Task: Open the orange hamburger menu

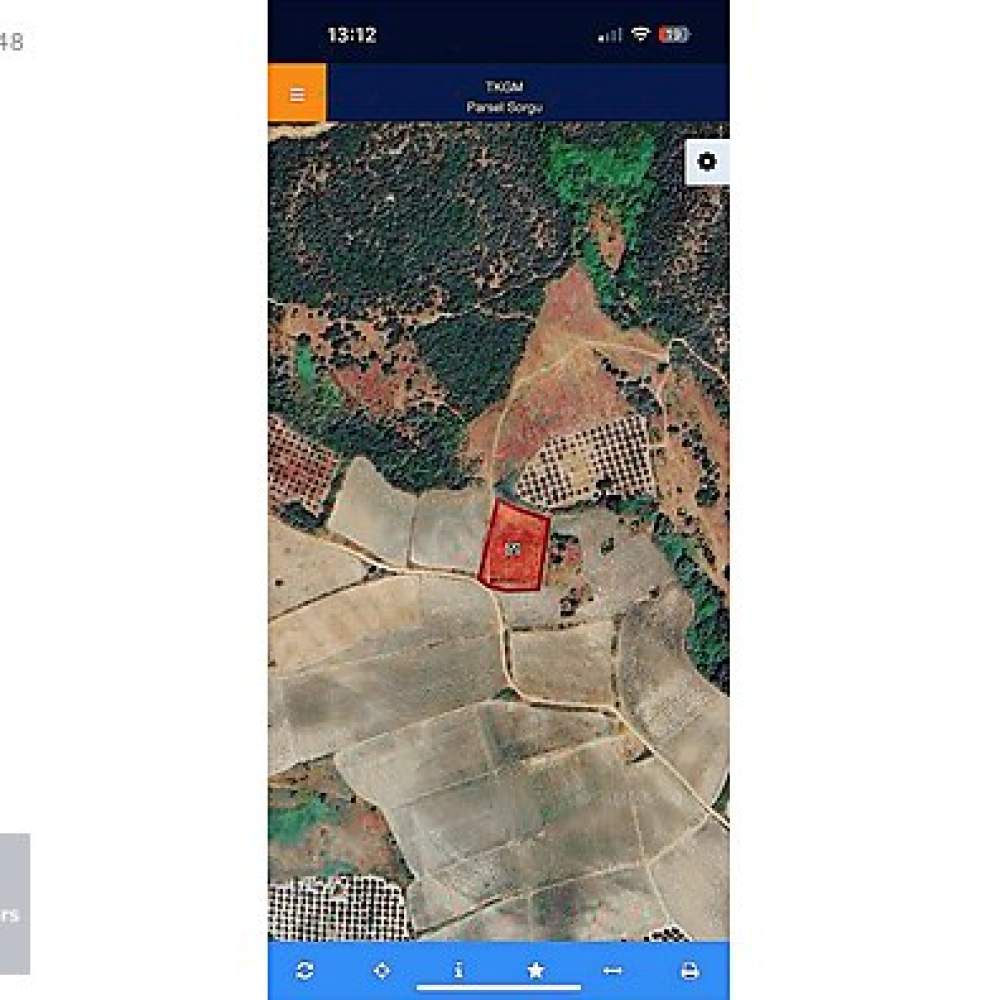Action: (297, 93)
